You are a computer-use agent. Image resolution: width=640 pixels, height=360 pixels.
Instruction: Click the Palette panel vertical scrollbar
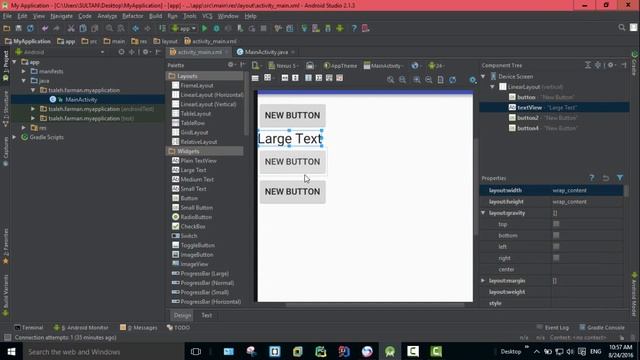point(246,105)
